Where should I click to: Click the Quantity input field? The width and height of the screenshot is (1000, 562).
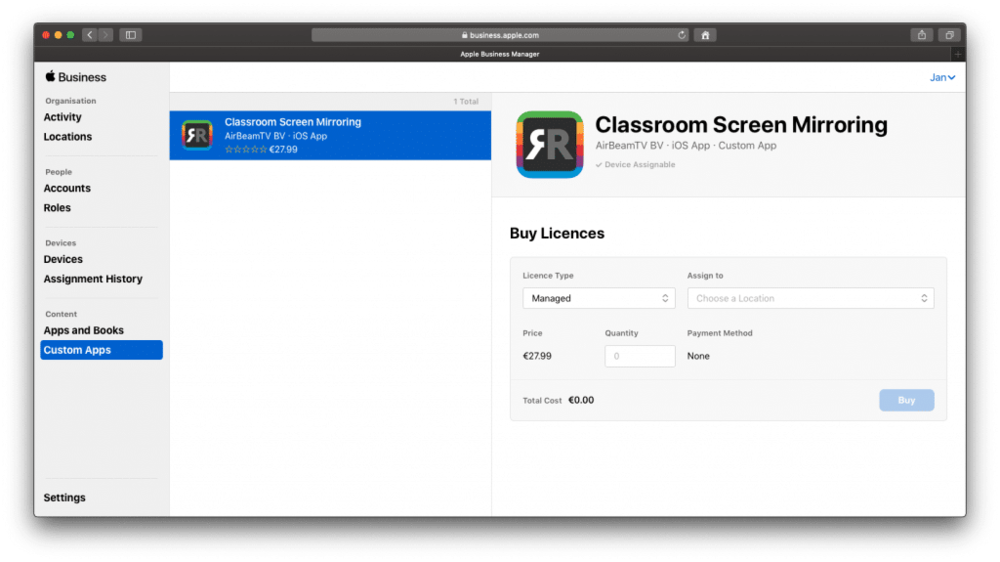click(x=640, y=356)
